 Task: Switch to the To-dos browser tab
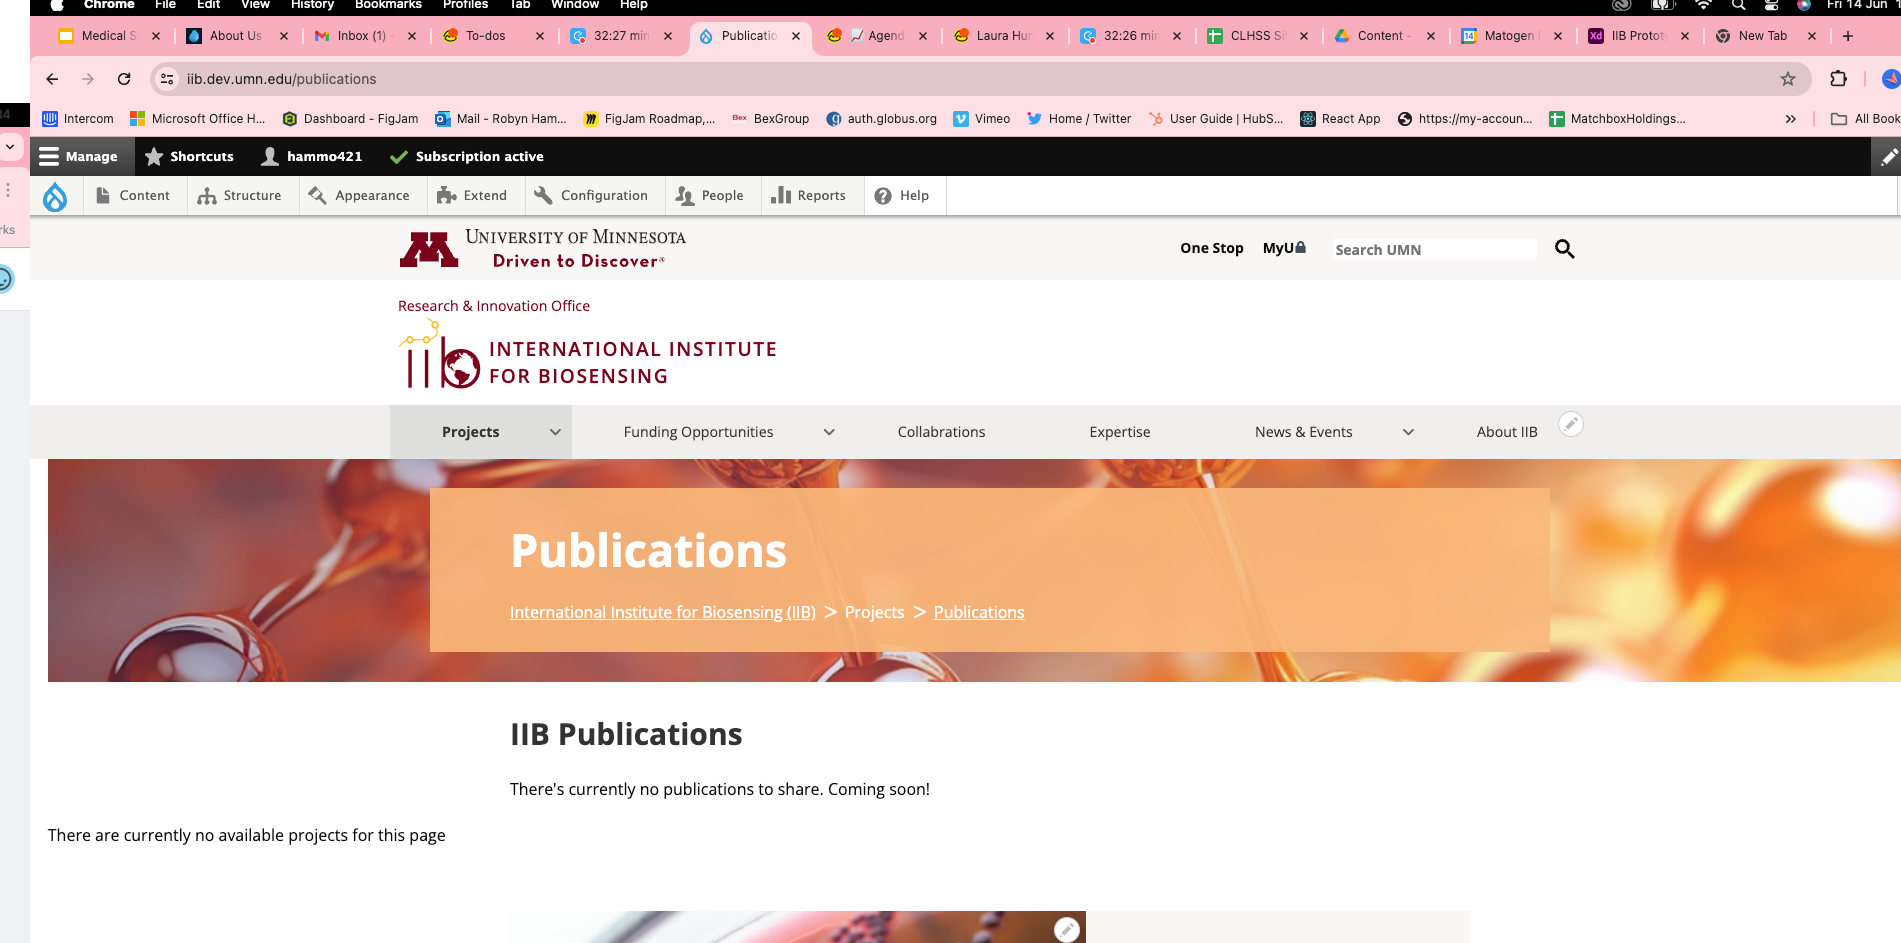pos(486,36)
